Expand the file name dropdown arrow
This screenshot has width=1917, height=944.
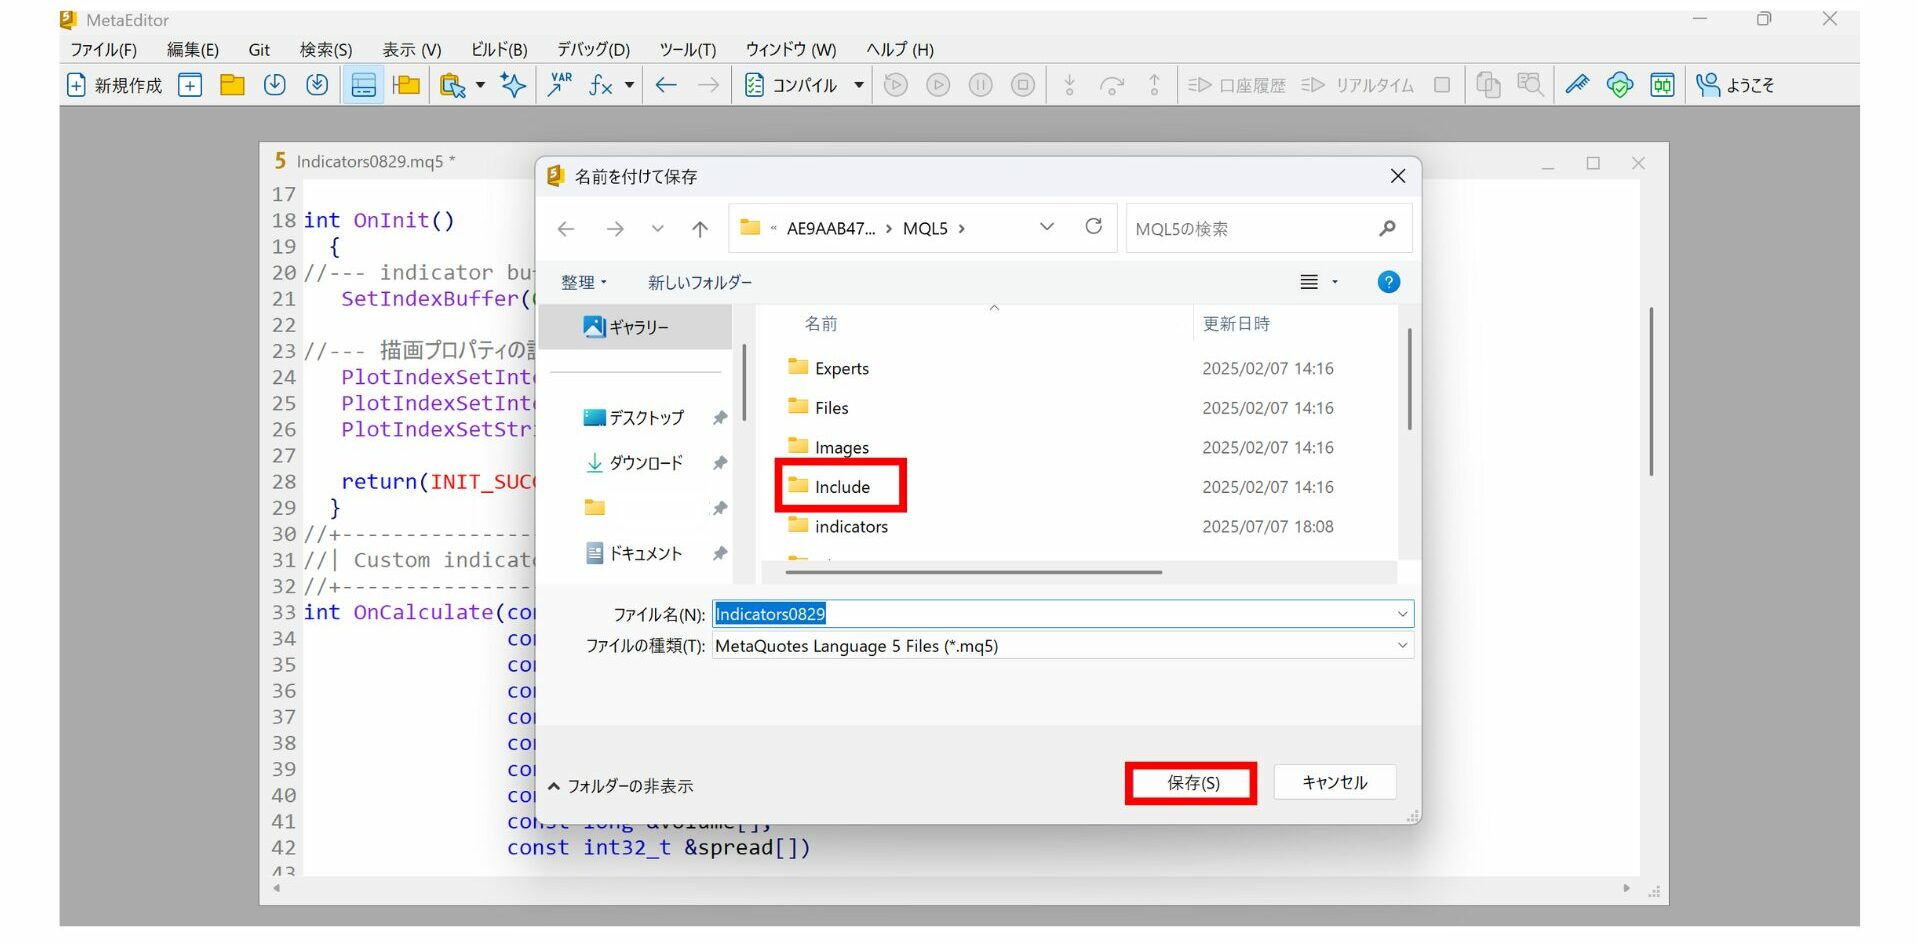(1402, 614)
